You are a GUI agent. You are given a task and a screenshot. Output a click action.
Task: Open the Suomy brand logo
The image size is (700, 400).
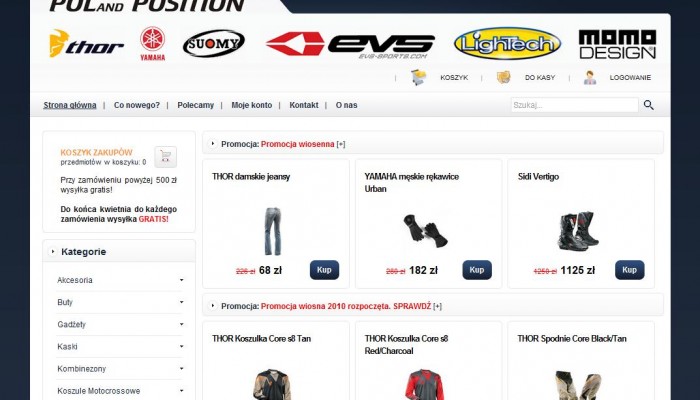click(x=214, y=43)
